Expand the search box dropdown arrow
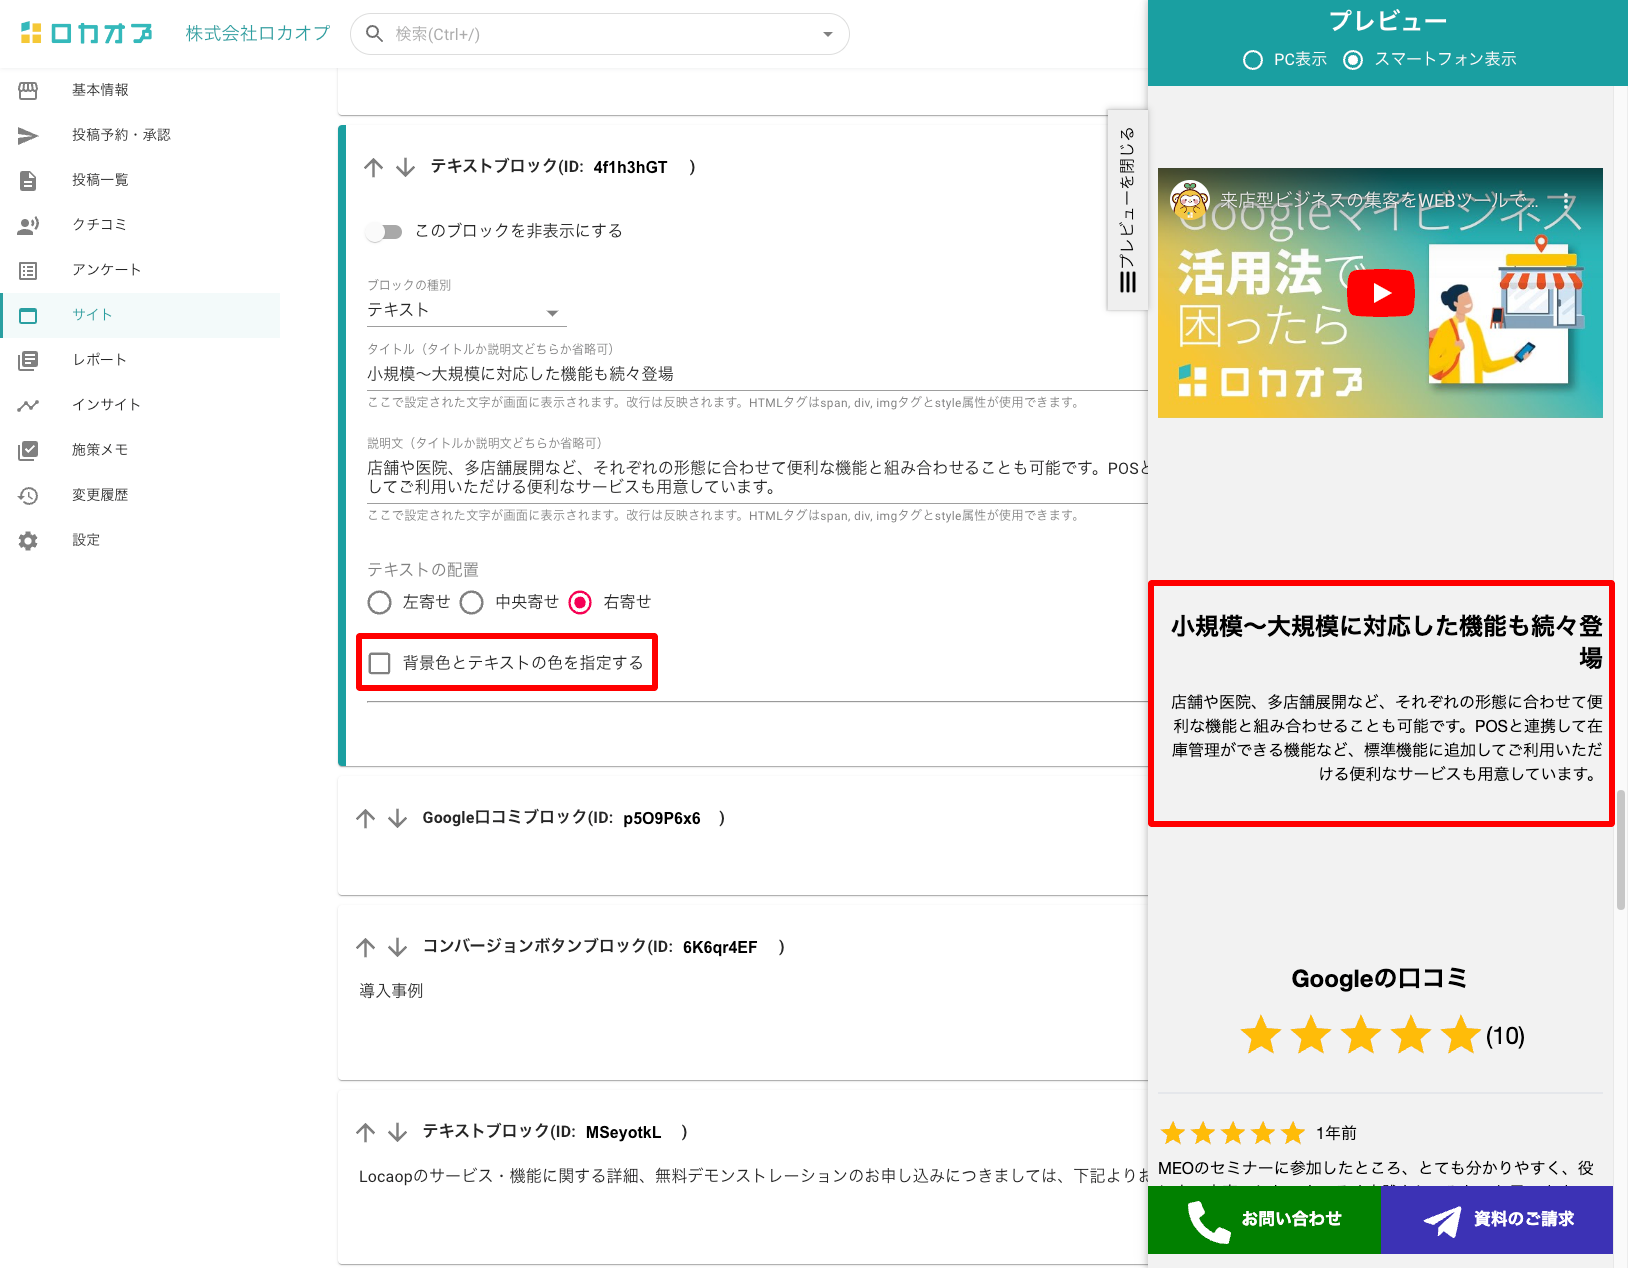Screen dimensions: 1628x1268 point(827,35)
